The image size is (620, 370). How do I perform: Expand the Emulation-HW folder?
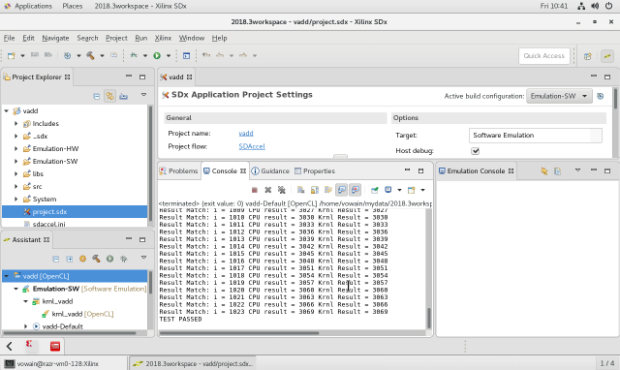click(x=16, y=149)
